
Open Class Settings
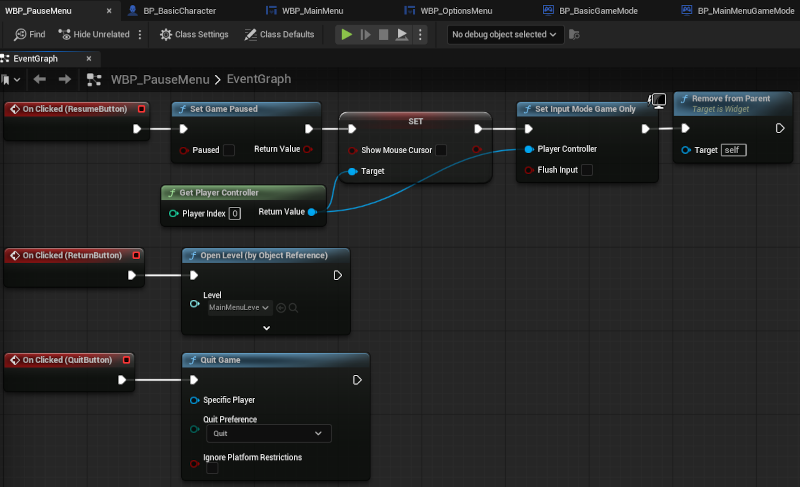pos(194,34)
